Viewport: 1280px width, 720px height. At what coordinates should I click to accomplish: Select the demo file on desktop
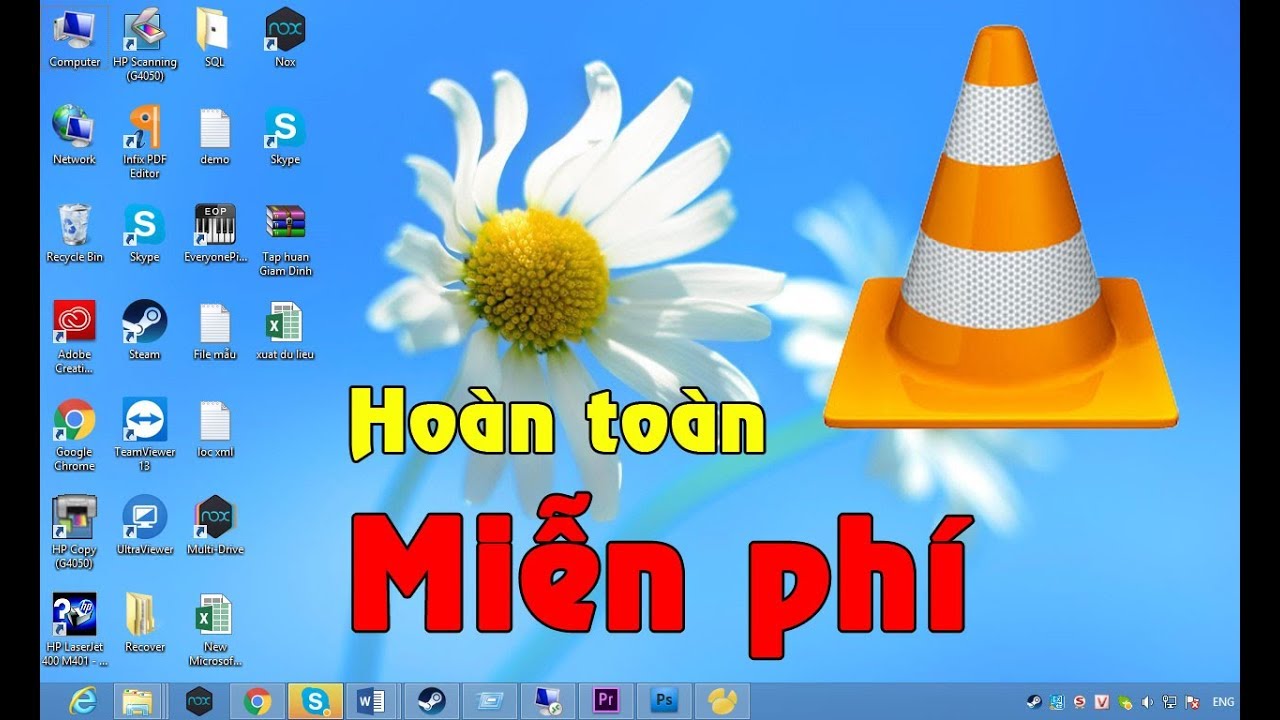215,137
